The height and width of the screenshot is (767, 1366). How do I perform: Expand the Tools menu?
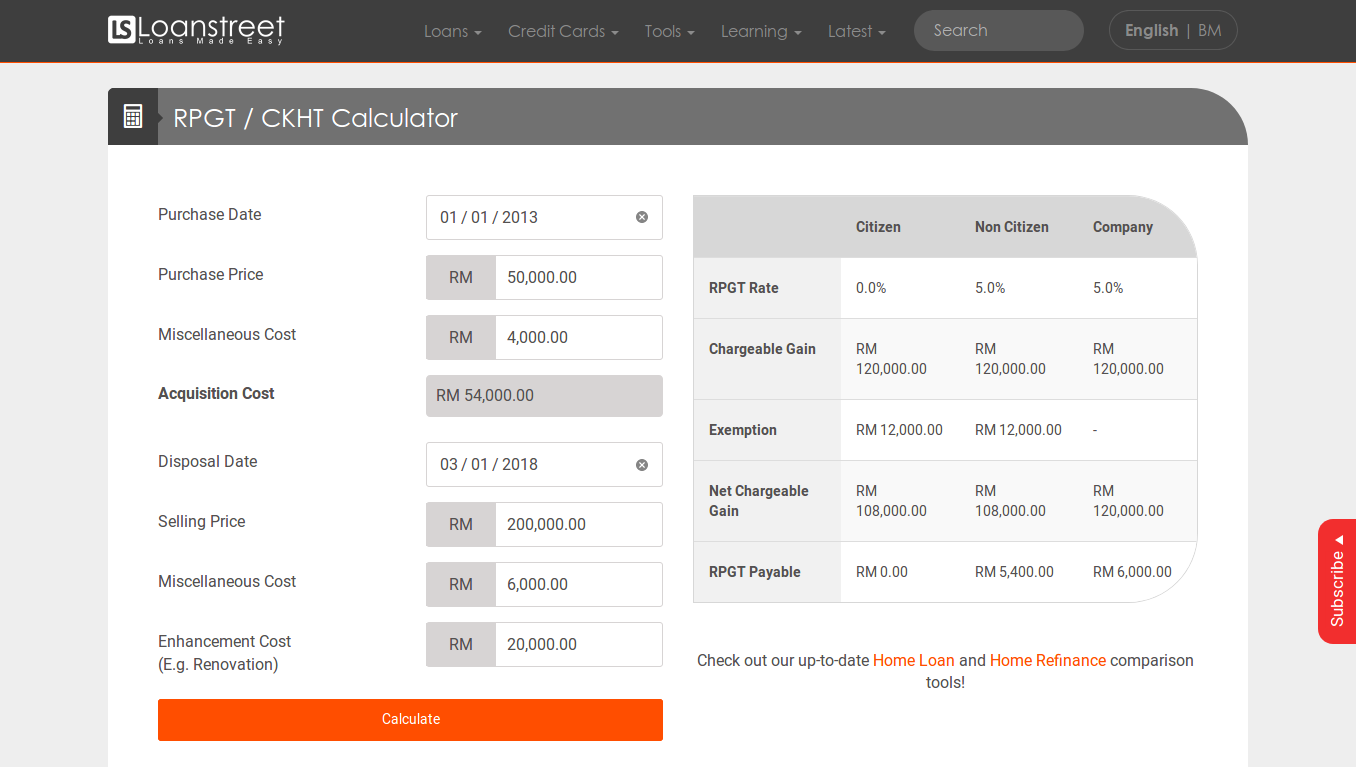(669, 31)
